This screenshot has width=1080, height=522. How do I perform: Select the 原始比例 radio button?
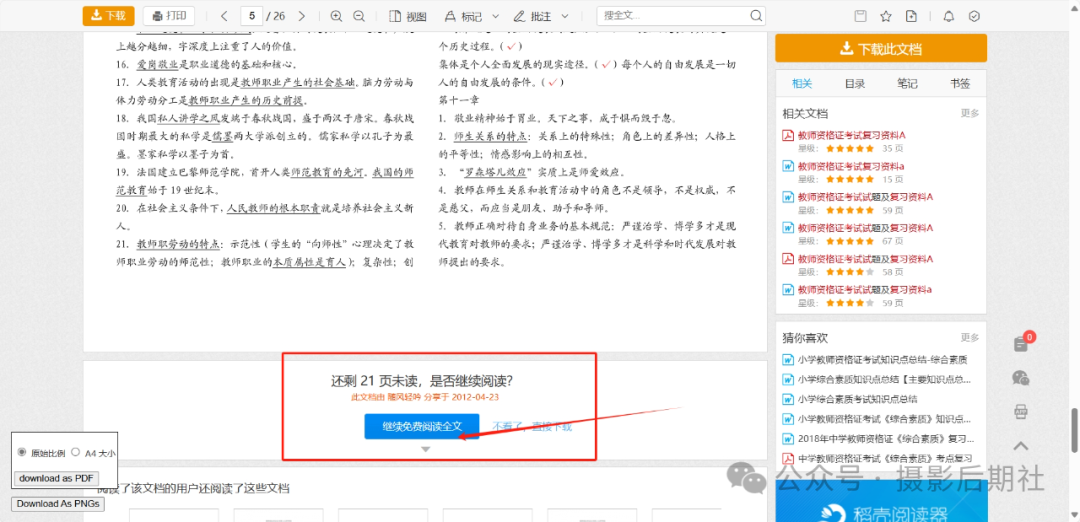tap(22, 452)
